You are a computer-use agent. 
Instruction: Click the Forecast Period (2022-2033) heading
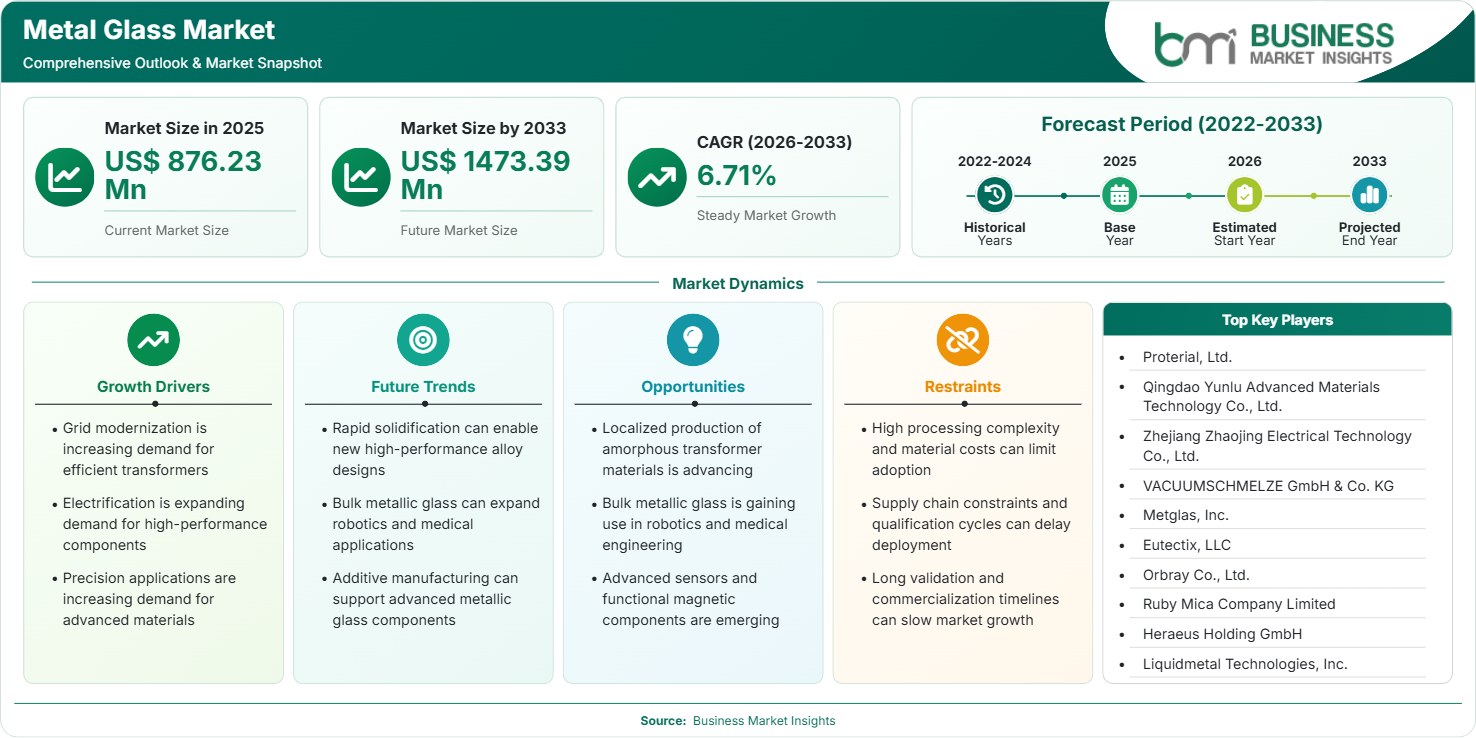click(x=1182, y=124)
